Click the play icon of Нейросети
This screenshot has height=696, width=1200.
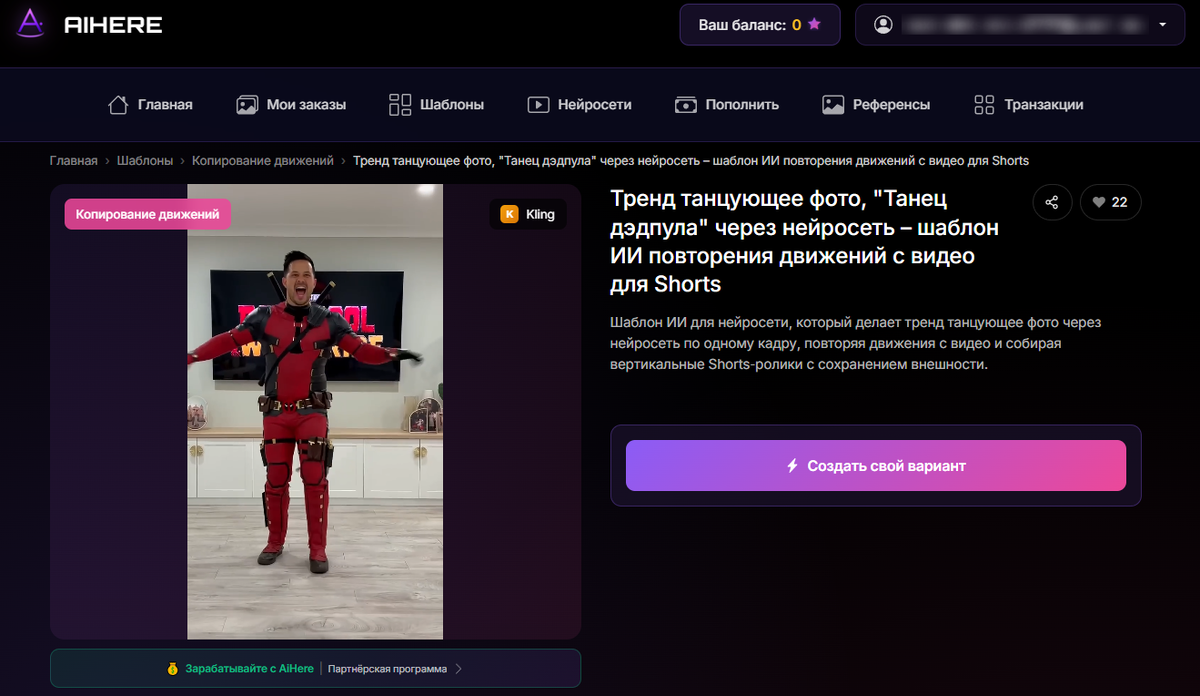pos(539,104)
